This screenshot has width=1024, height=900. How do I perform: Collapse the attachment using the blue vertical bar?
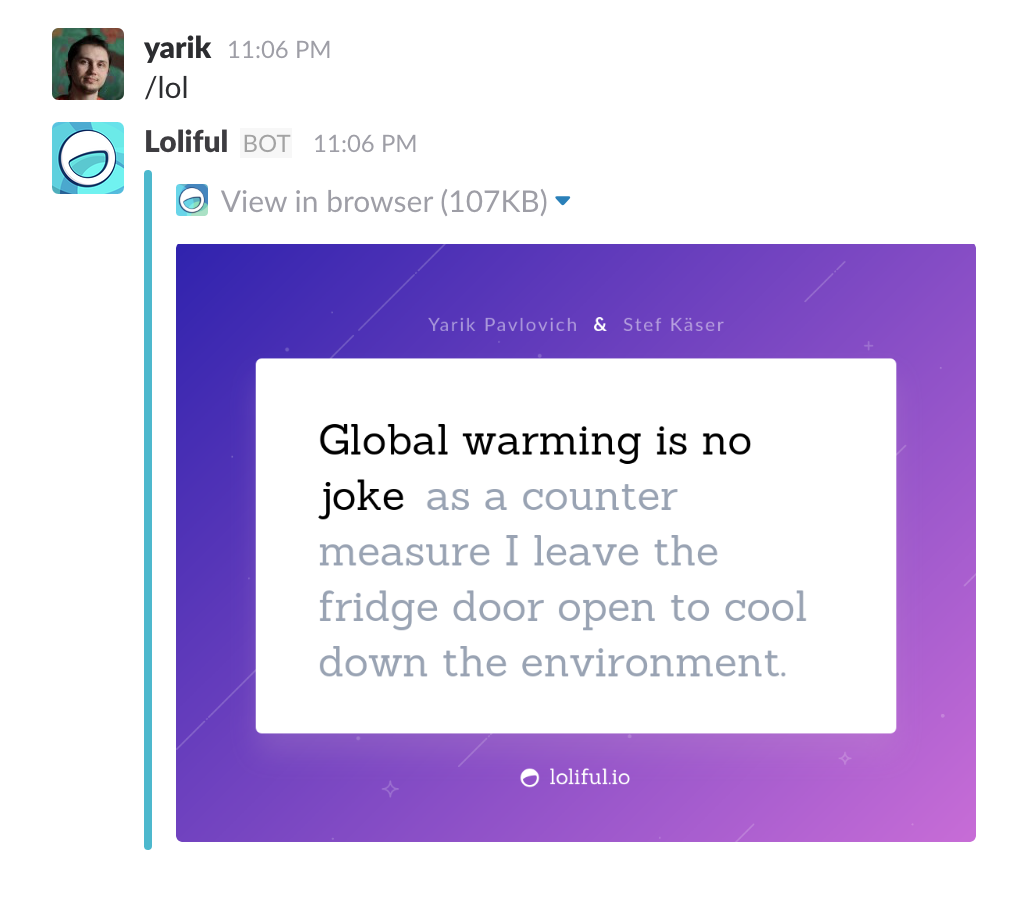pos(150,500)
